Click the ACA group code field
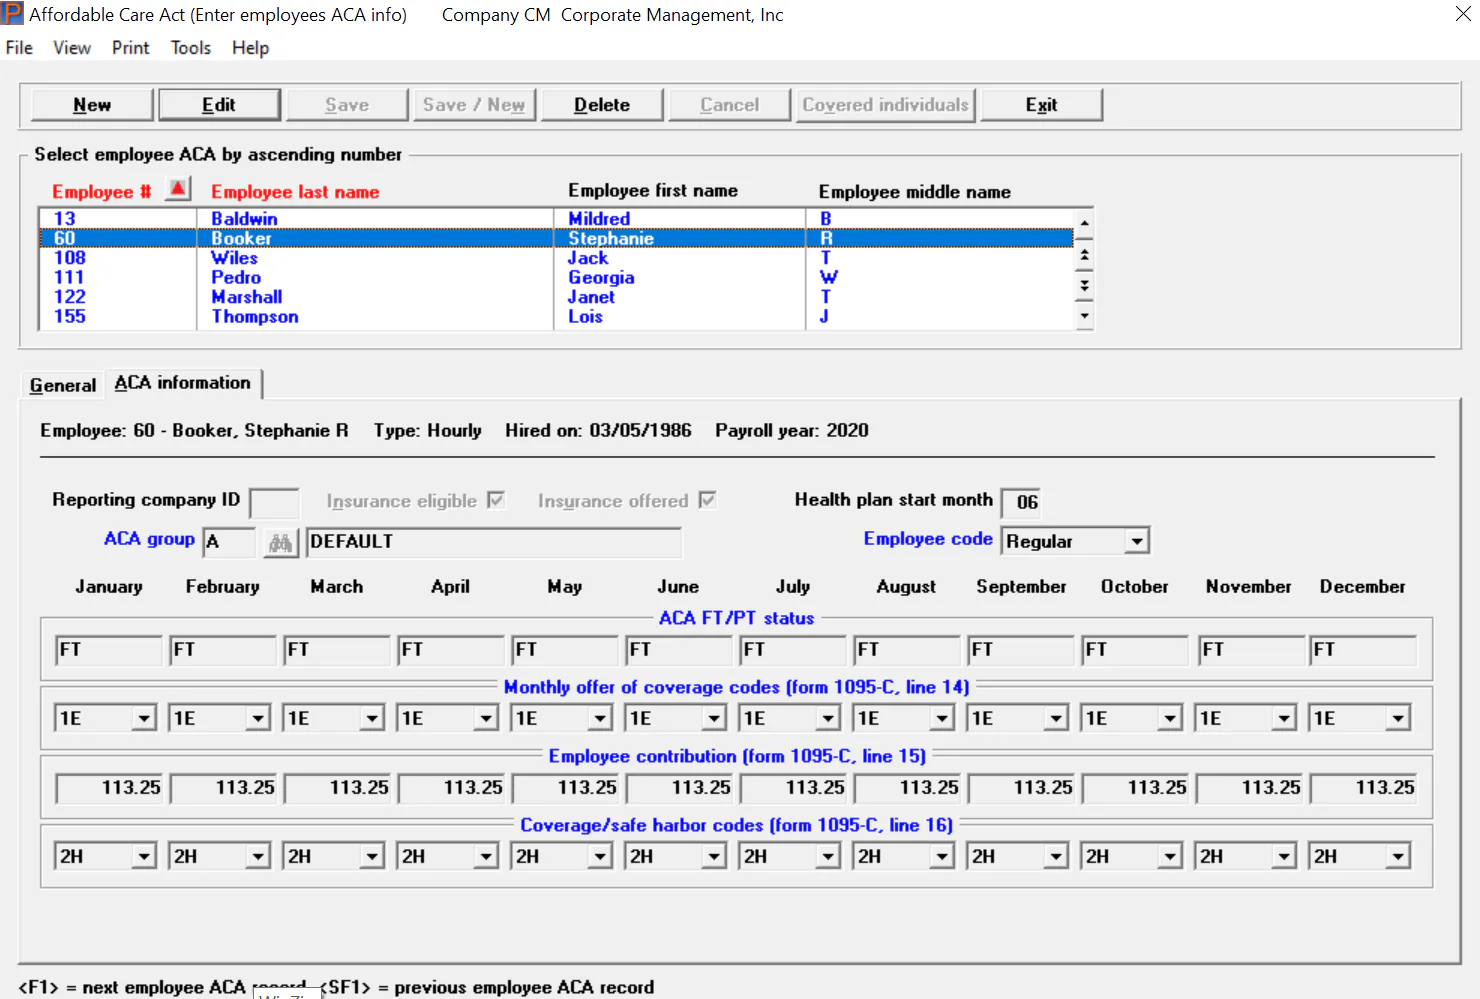Image resolution: width=1480 pixels, height=999 pixels. [x=229, y=542]
